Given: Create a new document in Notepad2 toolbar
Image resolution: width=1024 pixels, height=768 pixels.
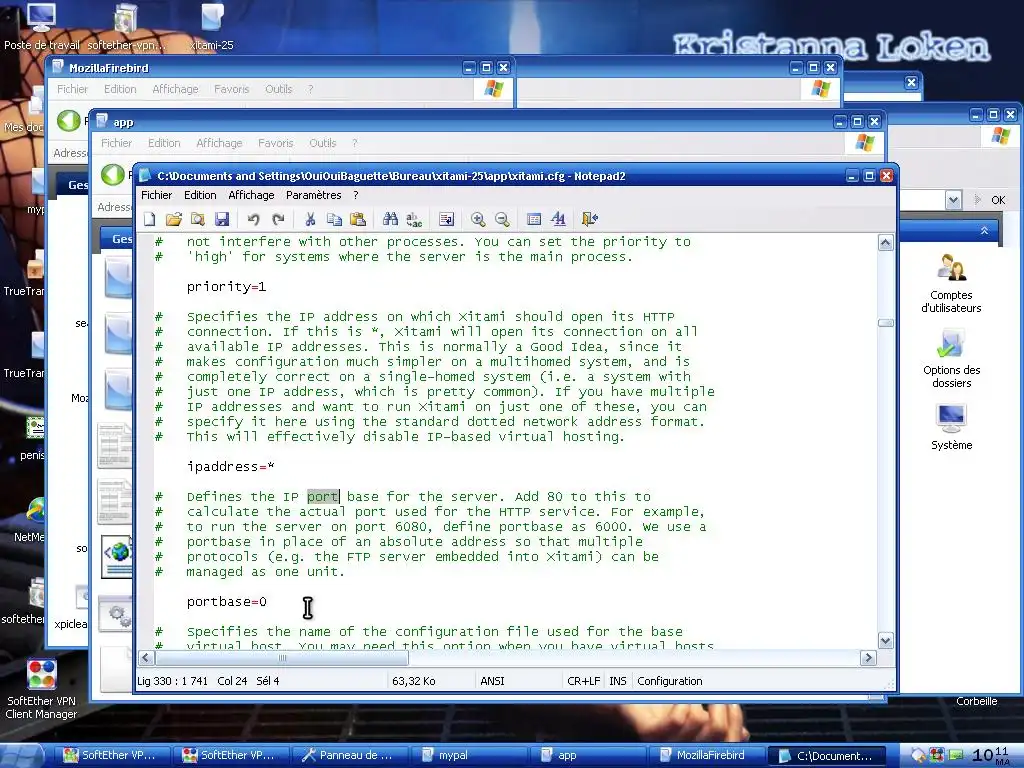Looking at the screenshot, I should pos(150,219).
